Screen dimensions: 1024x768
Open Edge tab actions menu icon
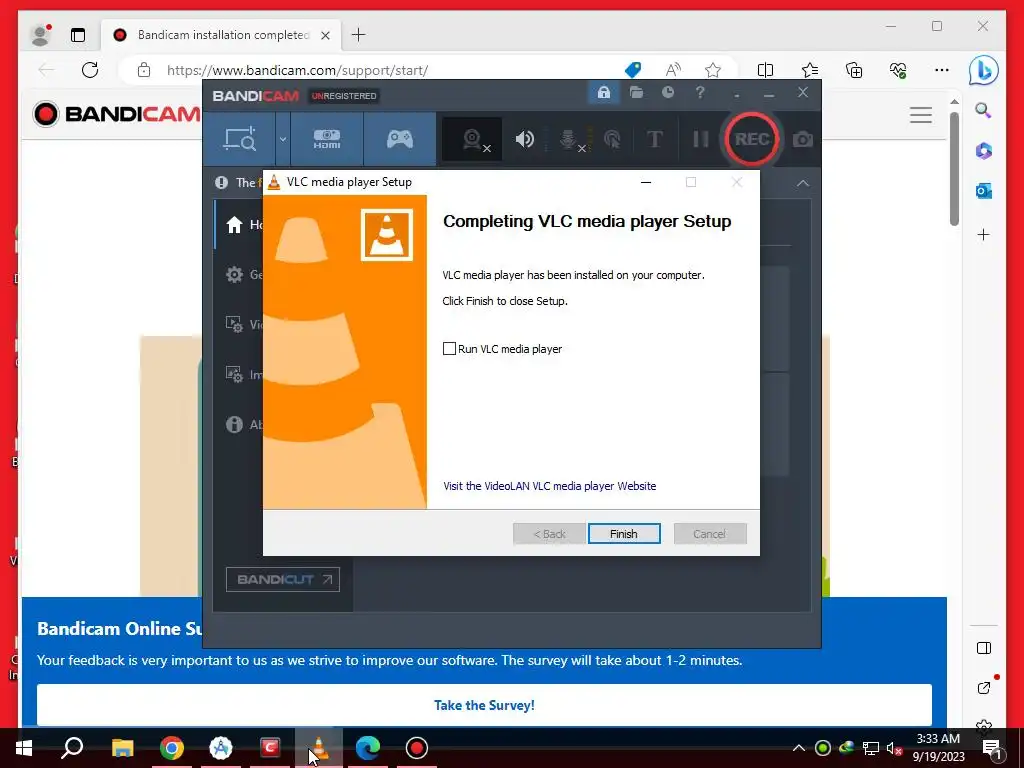click(78, 35)
